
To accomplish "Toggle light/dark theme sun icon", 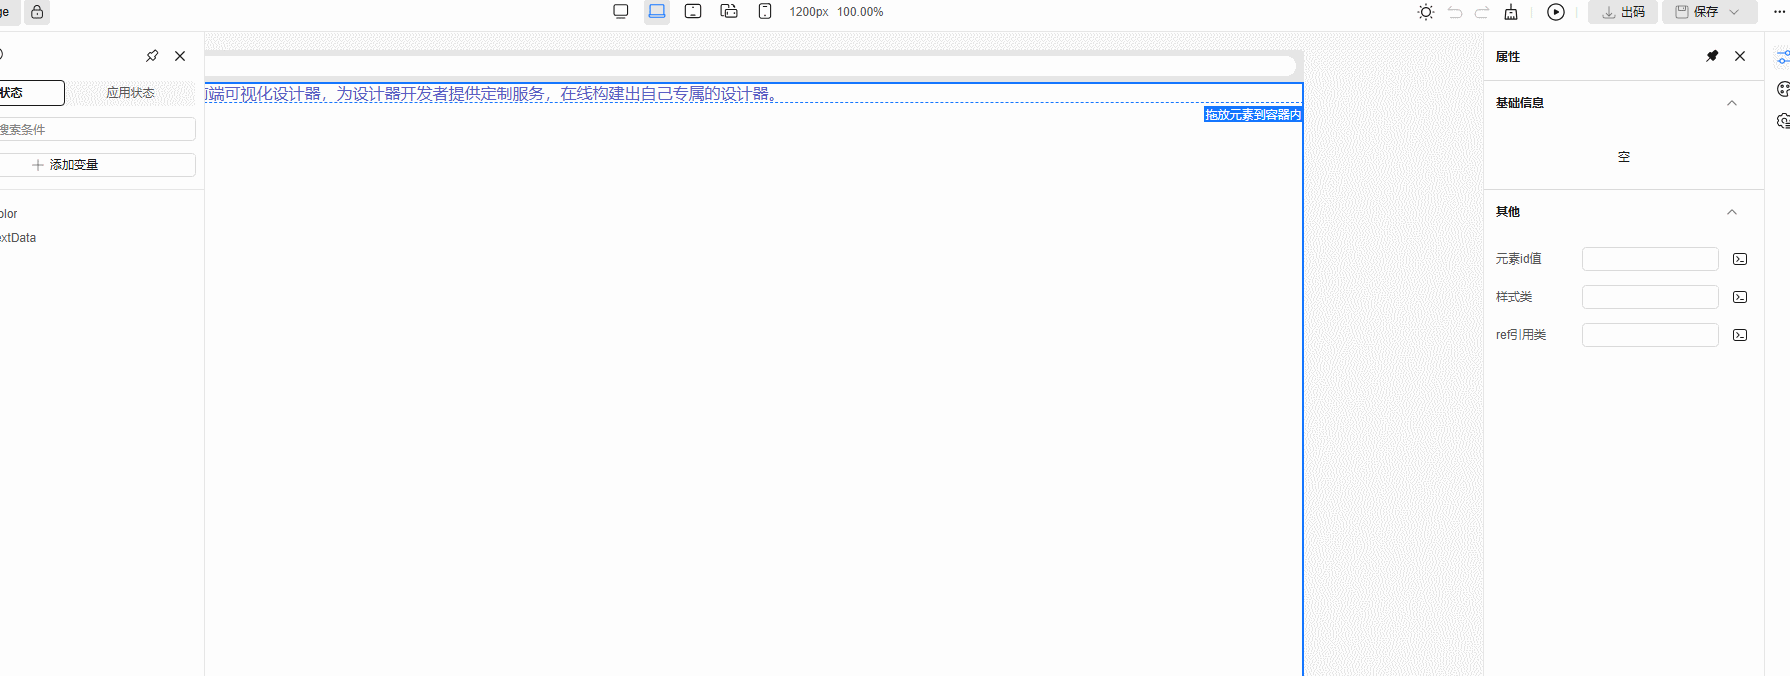I will click(1426, 12).
